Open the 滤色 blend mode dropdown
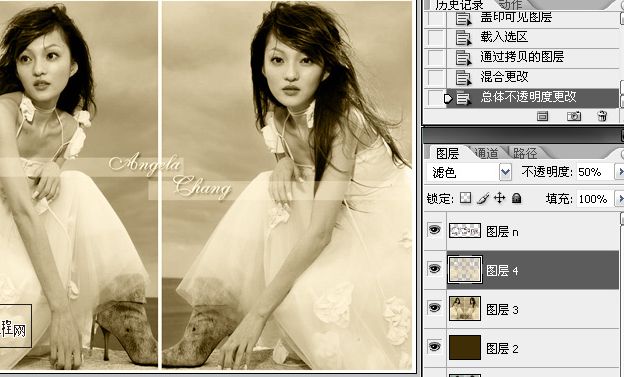 click(x=505, y=172)
